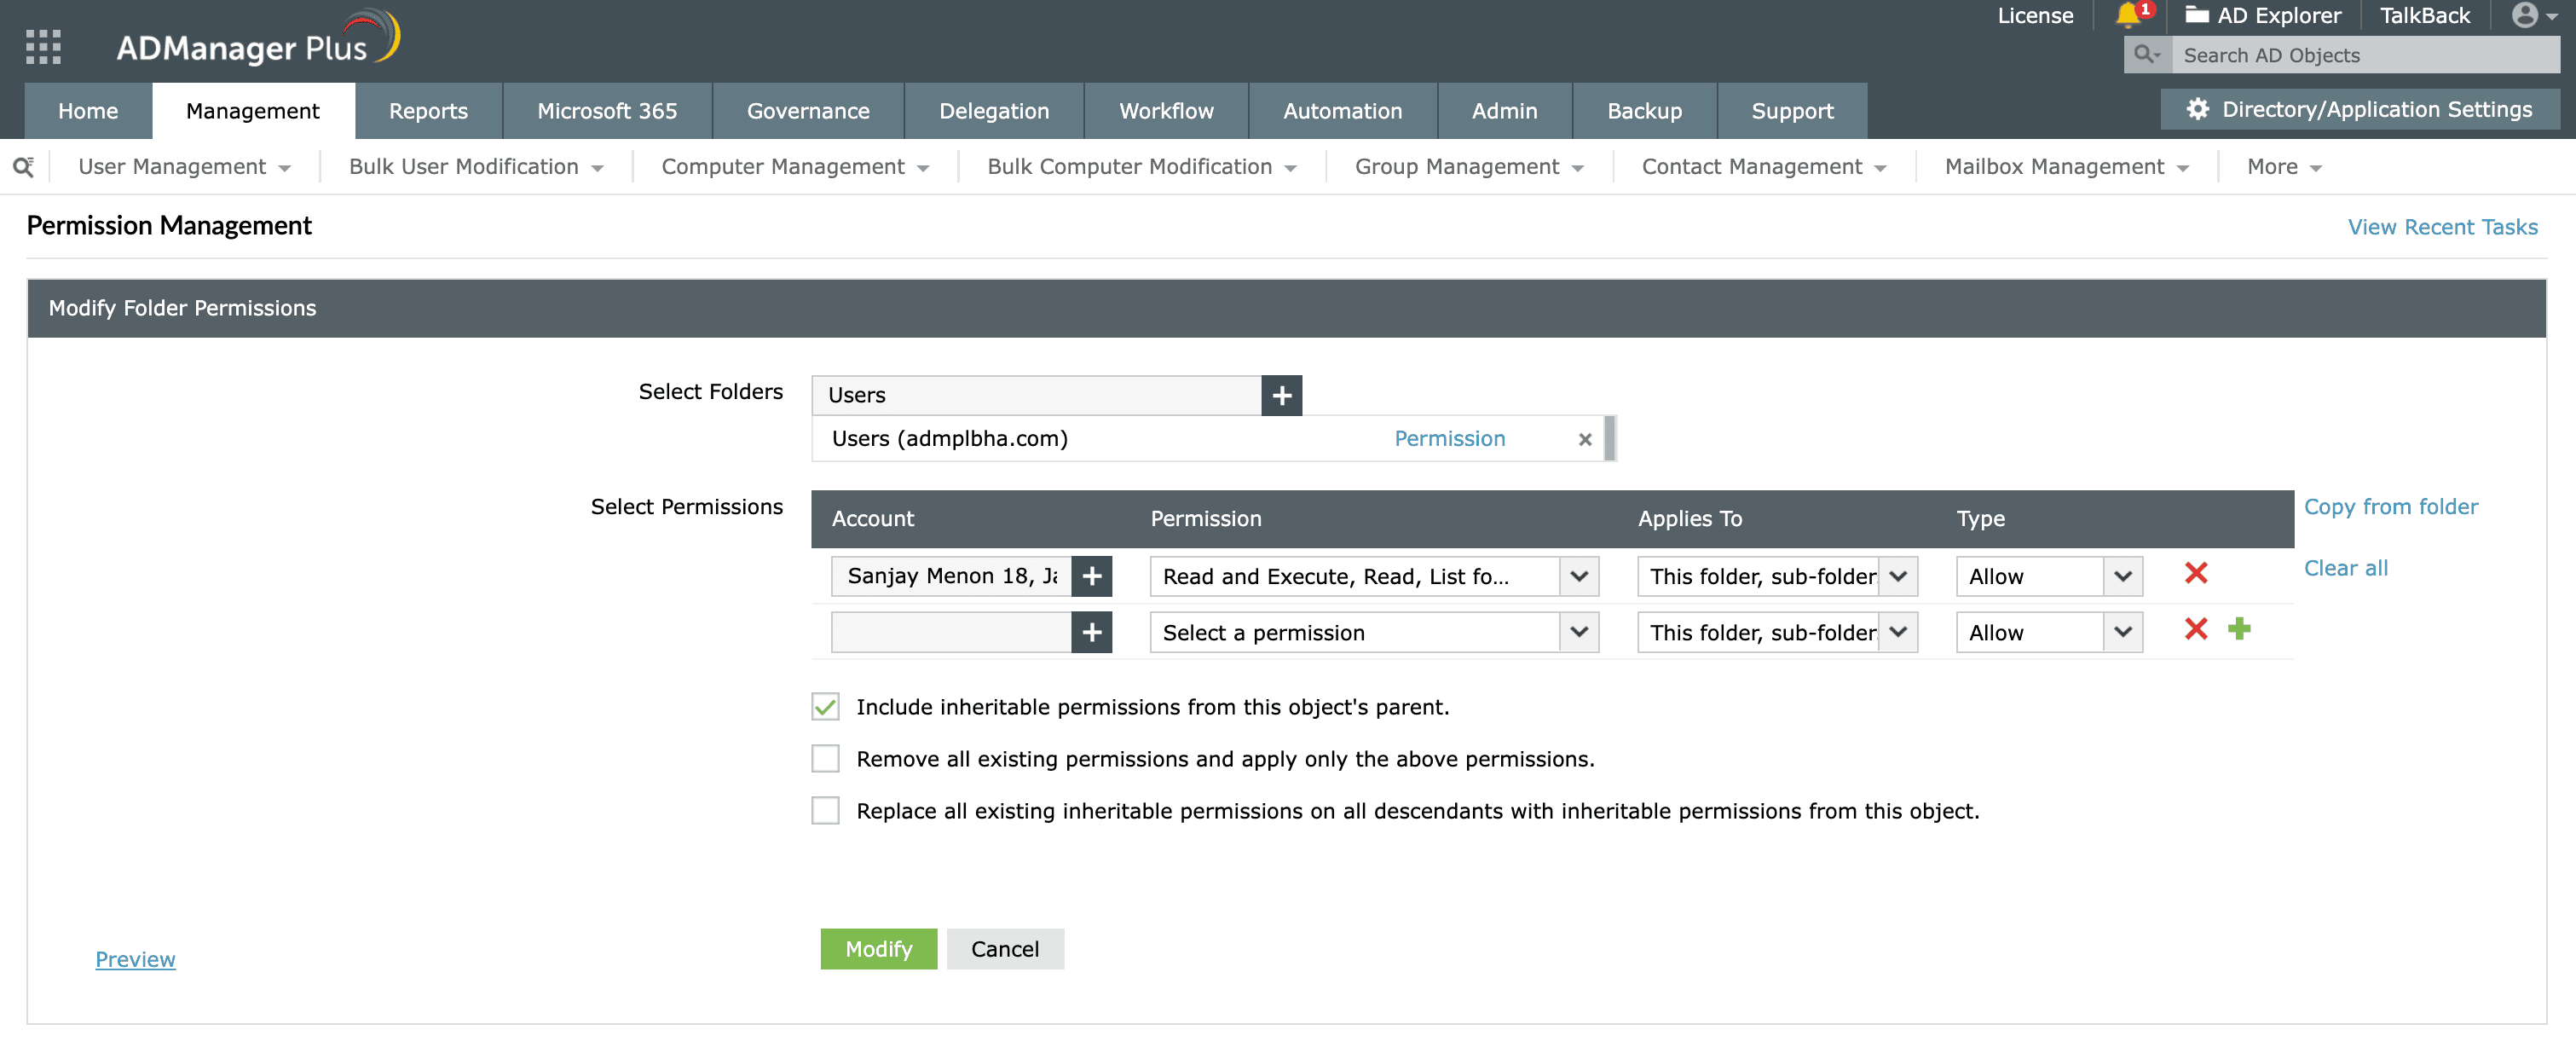
Task: Click the Permission link for Users folder
Action: pos(1449,439)
